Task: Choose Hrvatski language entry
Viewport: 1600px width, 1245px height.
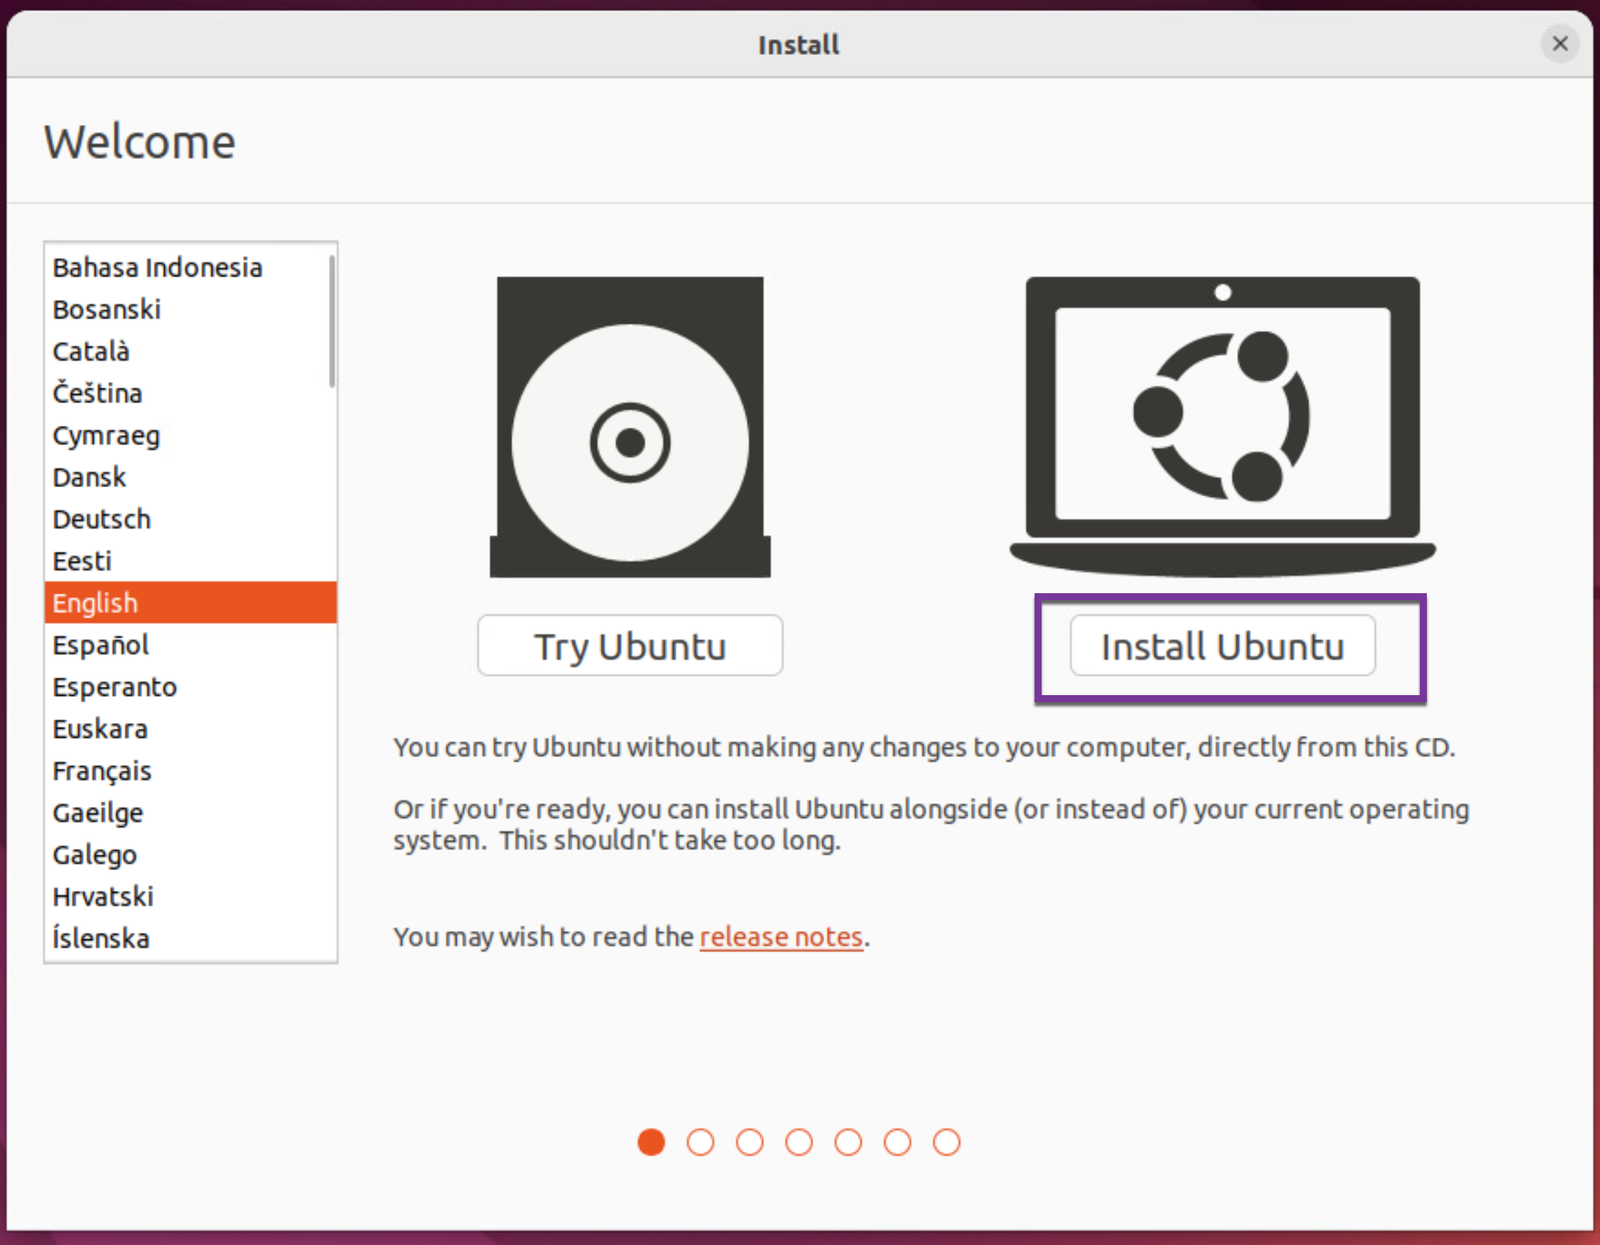Action: (103, 897)
